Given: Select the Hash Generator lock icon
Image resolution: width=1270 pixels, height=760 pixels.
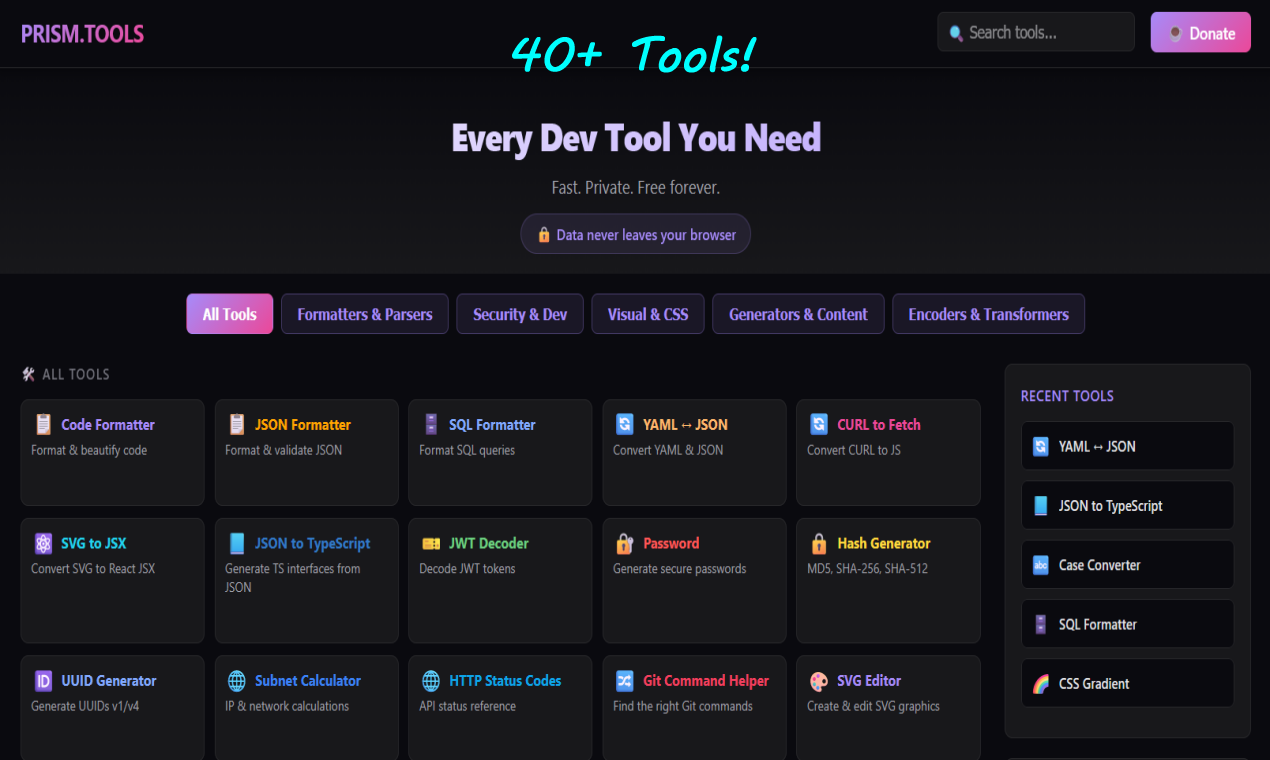Looking at the screenshot, I should click(x=818, y=542).
